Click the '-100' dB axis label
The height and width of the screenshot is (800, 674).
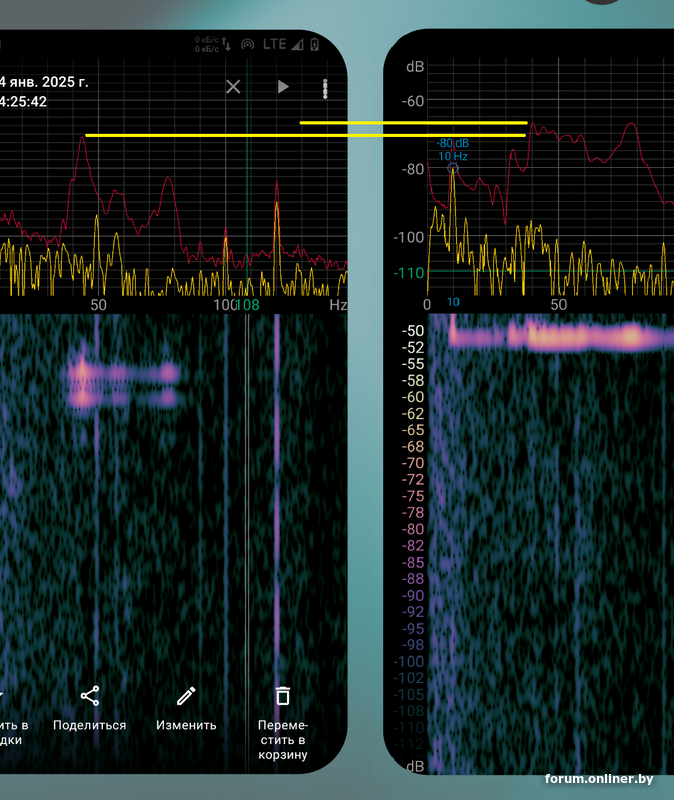[409, 237]
